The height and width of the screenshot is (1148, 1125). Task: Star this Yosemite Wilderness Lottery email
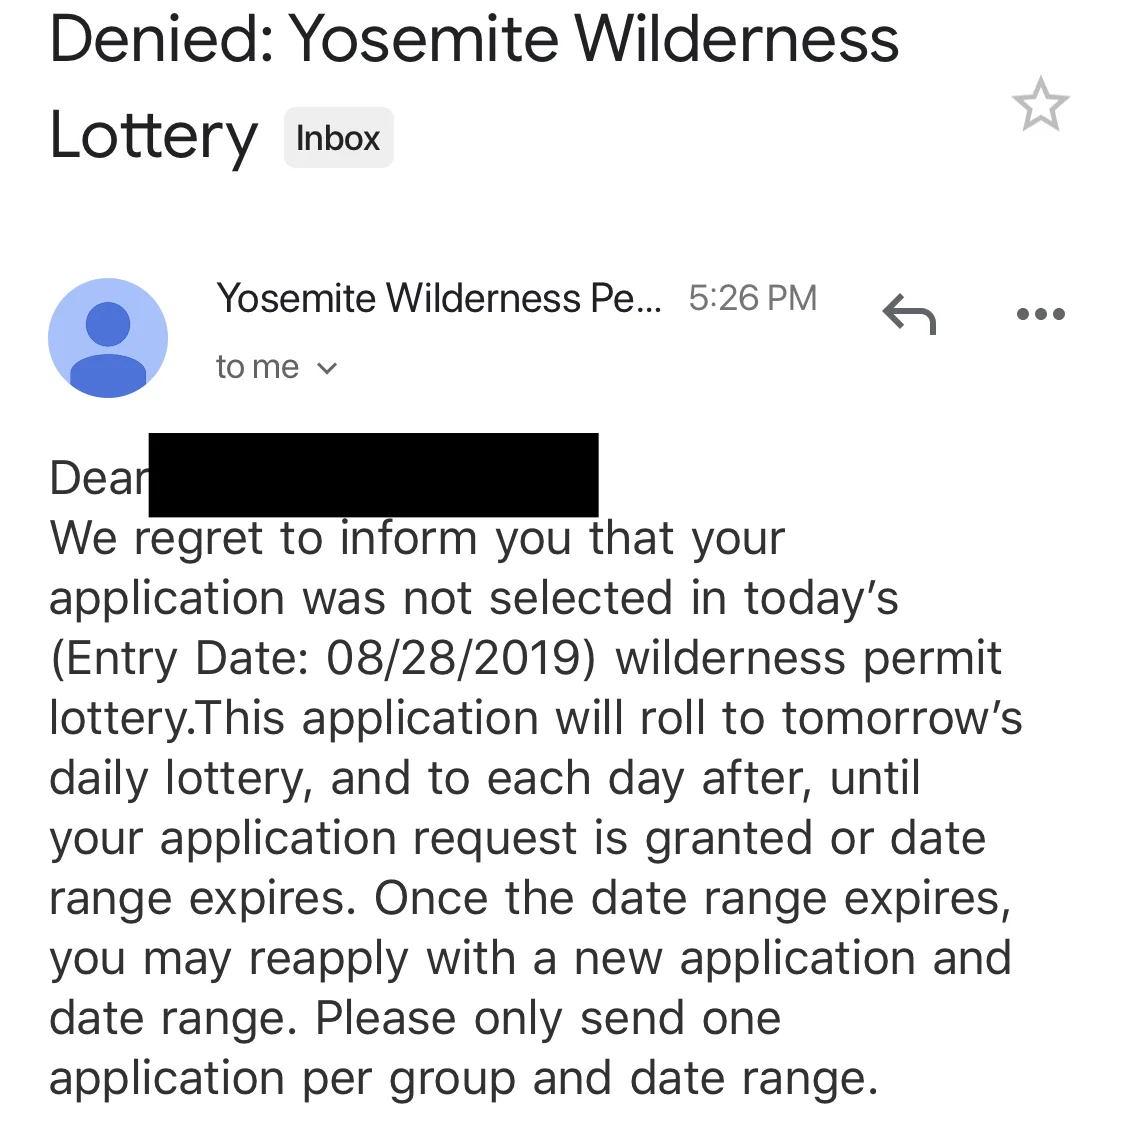click(1040, 104)
